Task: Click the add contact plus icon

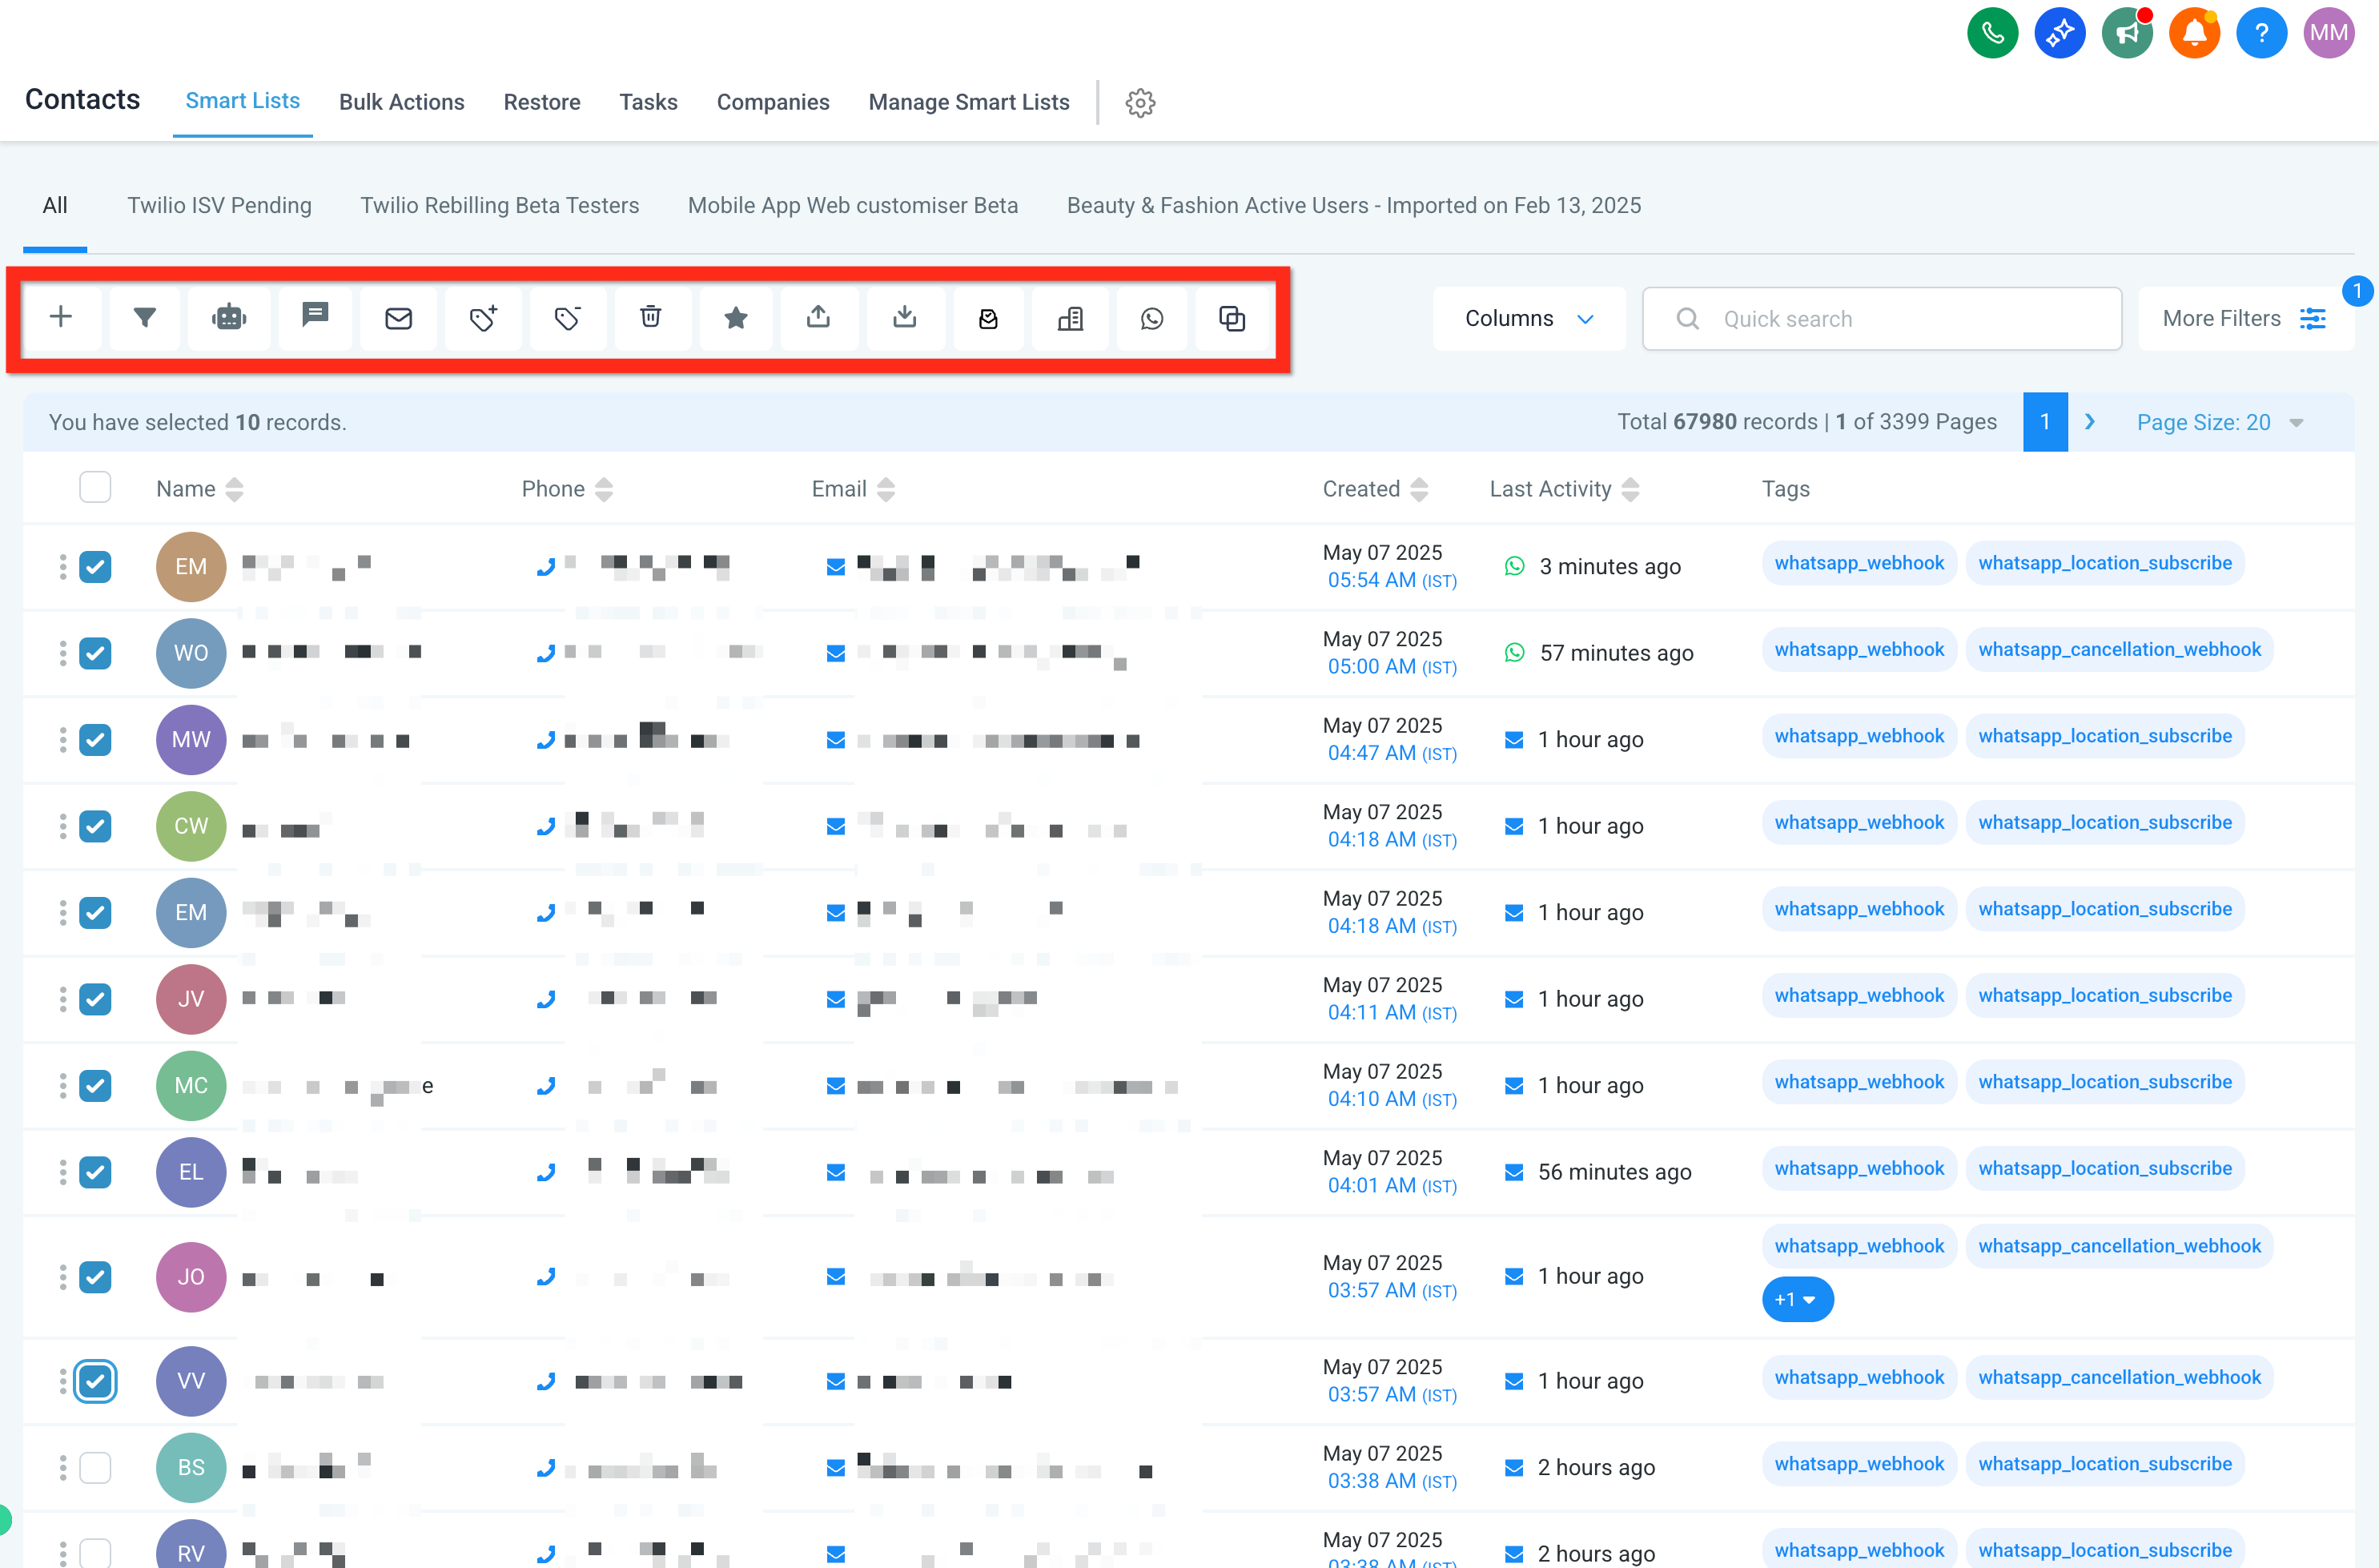Action: pyautogui.click(x=61, y=318)
